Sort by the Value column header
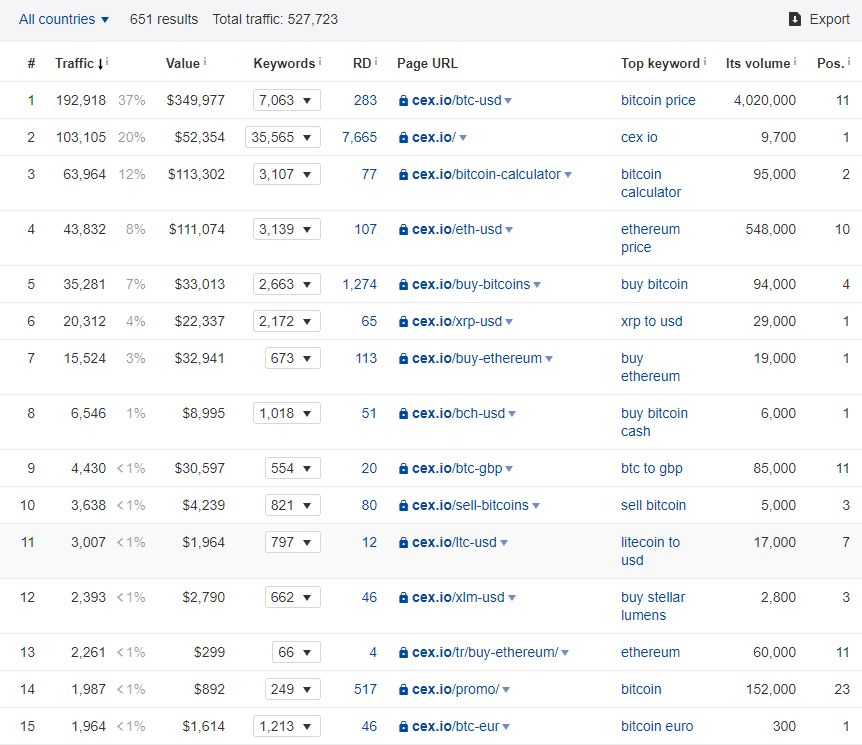 coord(183,63)
